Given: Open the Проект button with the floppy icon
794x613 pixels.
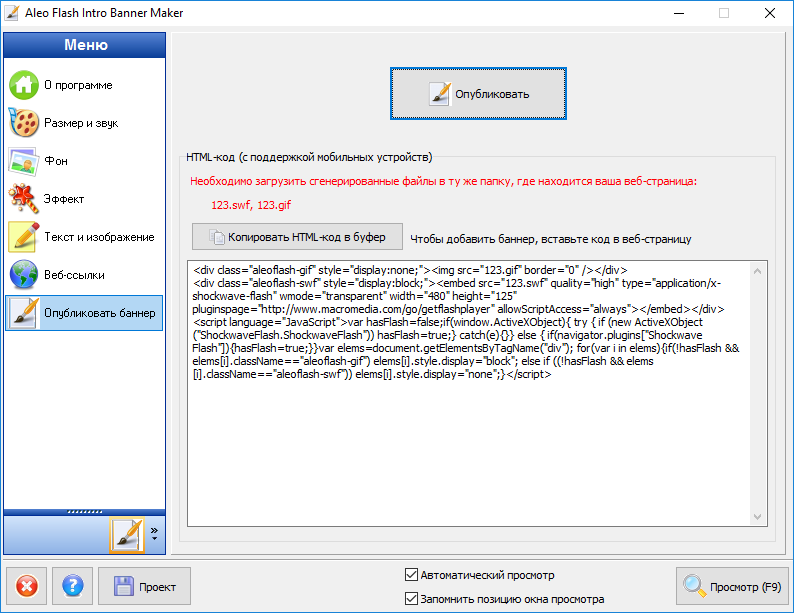Looking at the screenshot, I should [144, 586].
